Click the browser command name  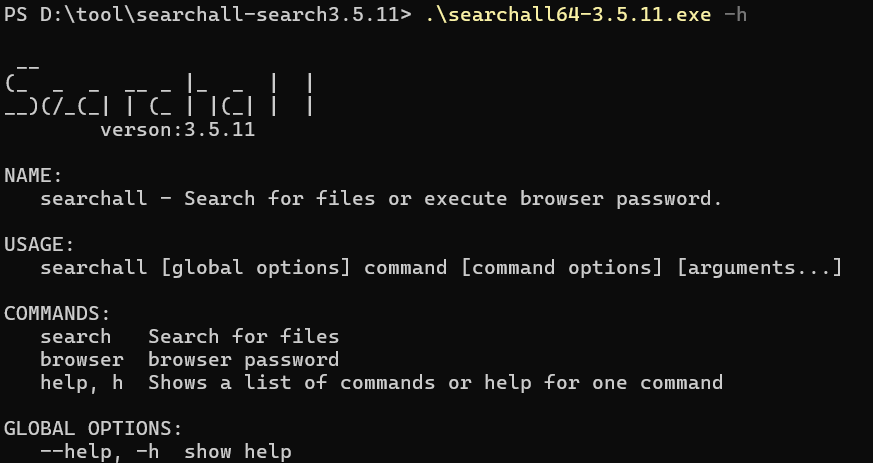pyautogui.click(x=81, y=359)
